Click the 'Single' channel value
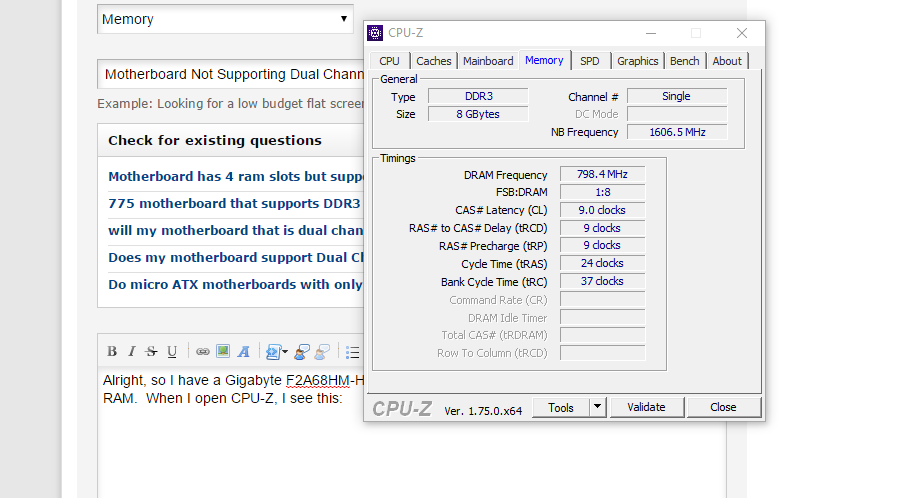This screenshot has height=498, width=917. (677, 96)
